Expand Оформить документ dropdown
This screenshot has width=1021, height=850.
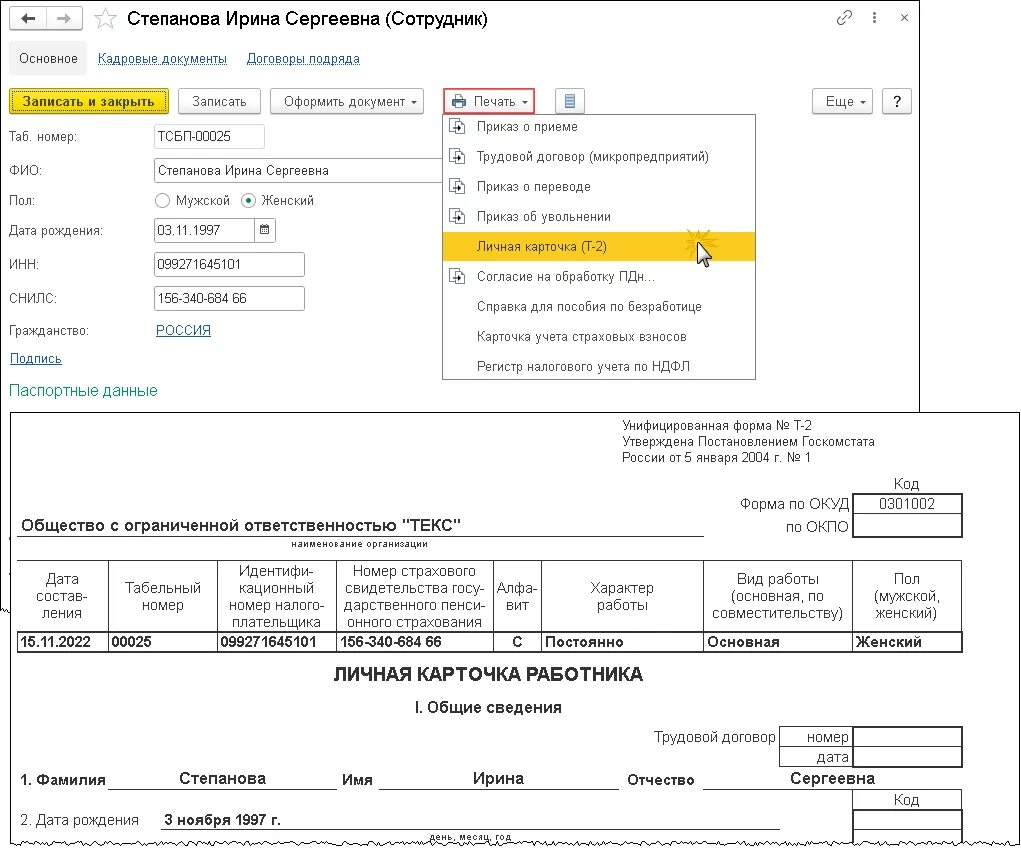[x=347, y=102]
